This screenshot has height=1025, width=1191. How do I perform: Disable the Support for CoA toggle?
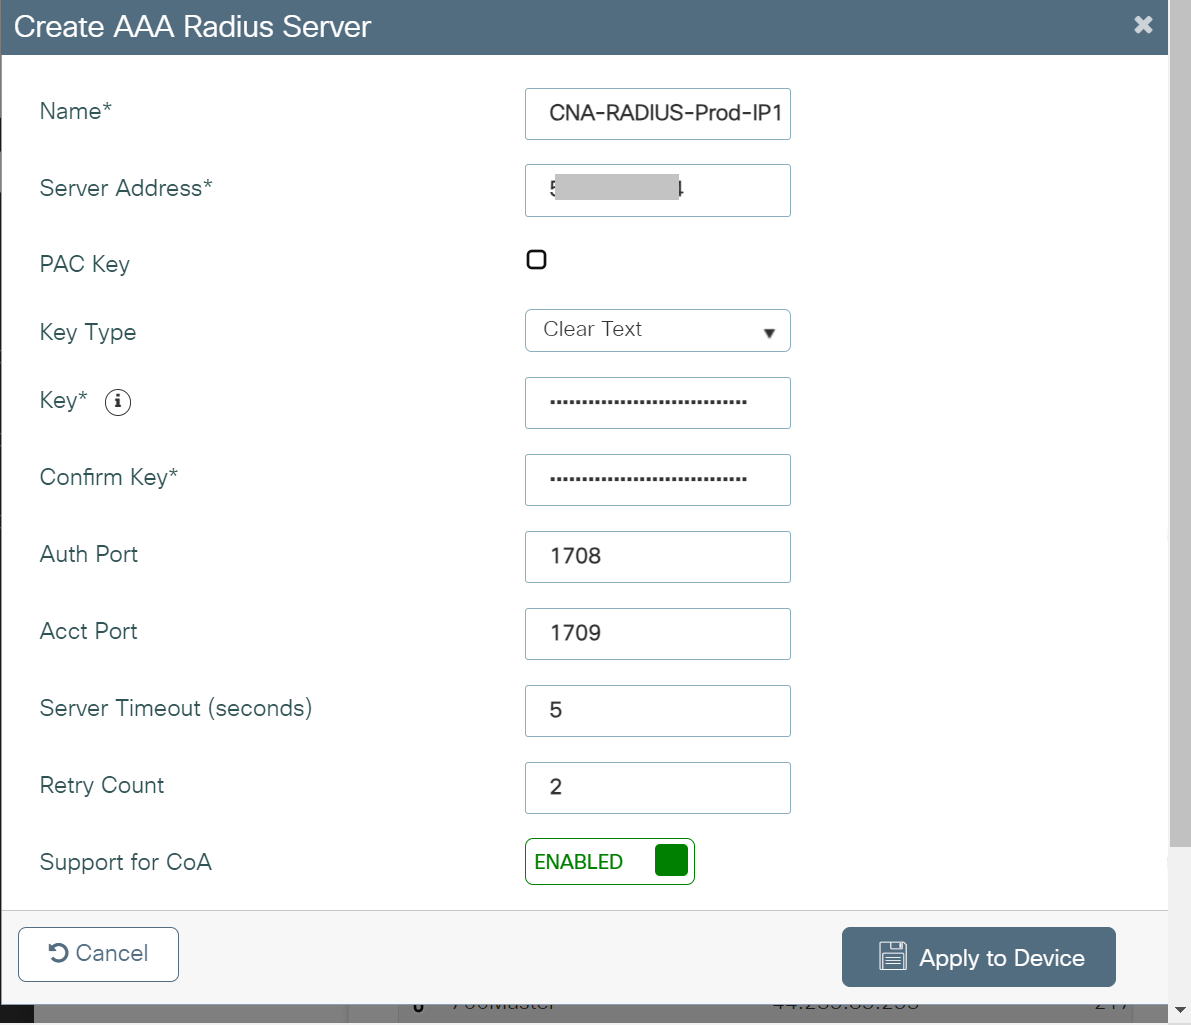point(609,861)
